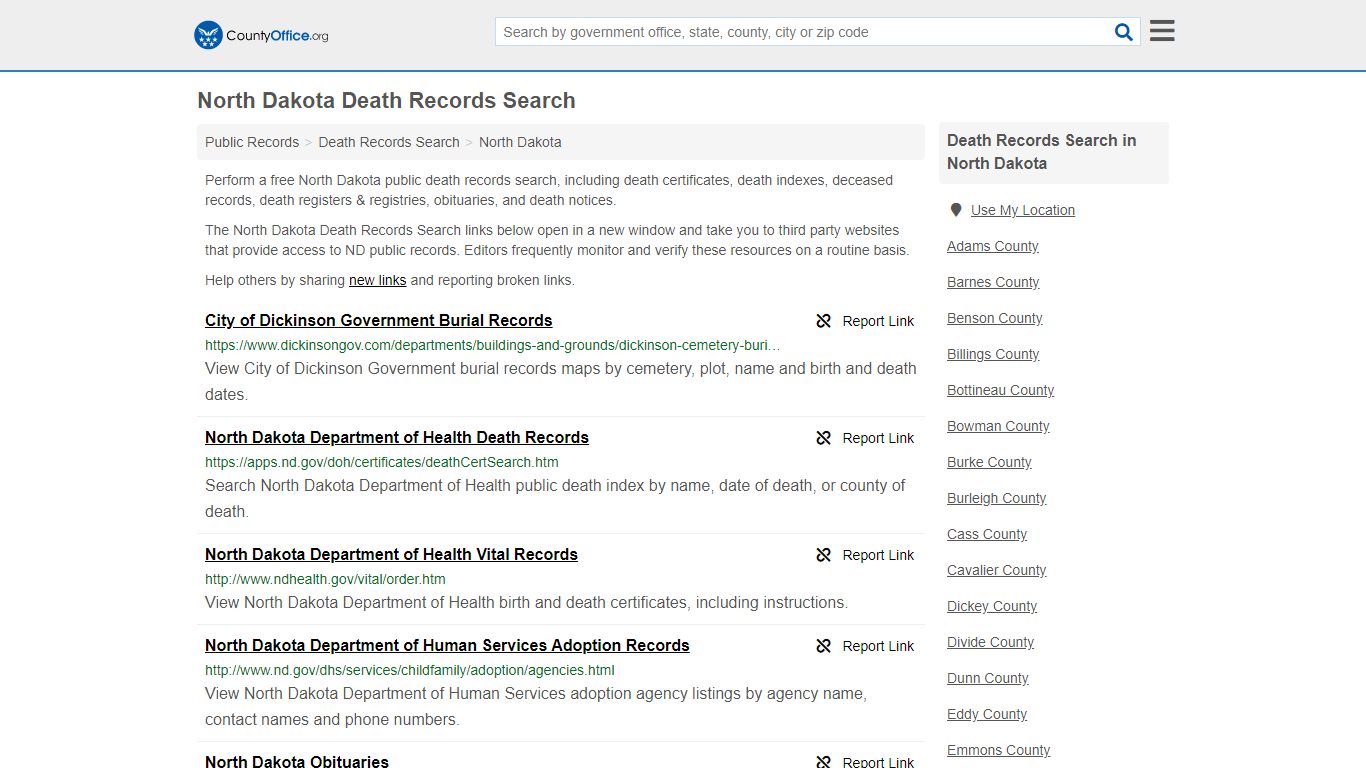Open Human Services Adoption Records link
This screenshot has width=1366, height=768.
(447, 646)
